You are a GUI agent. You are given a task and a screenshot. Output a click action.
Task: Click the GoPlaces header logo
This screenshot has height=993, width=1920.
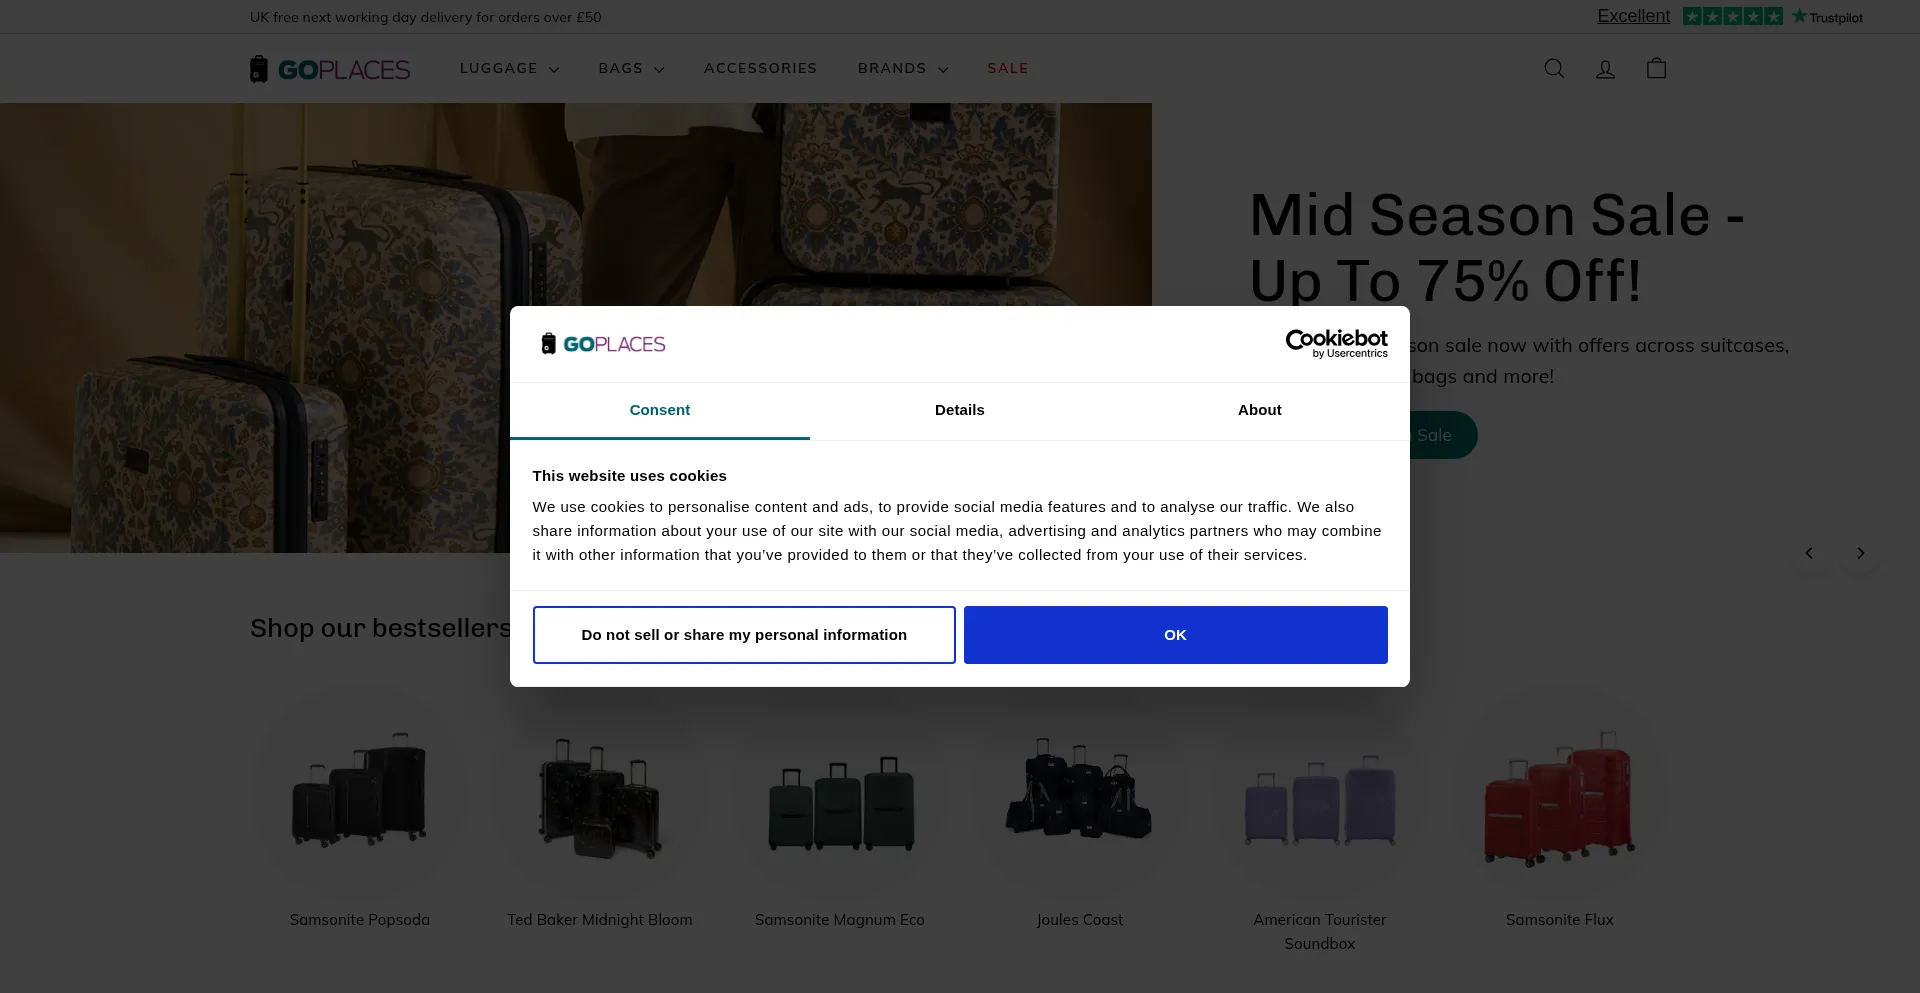pyautogui.click(x=330, y=69)
